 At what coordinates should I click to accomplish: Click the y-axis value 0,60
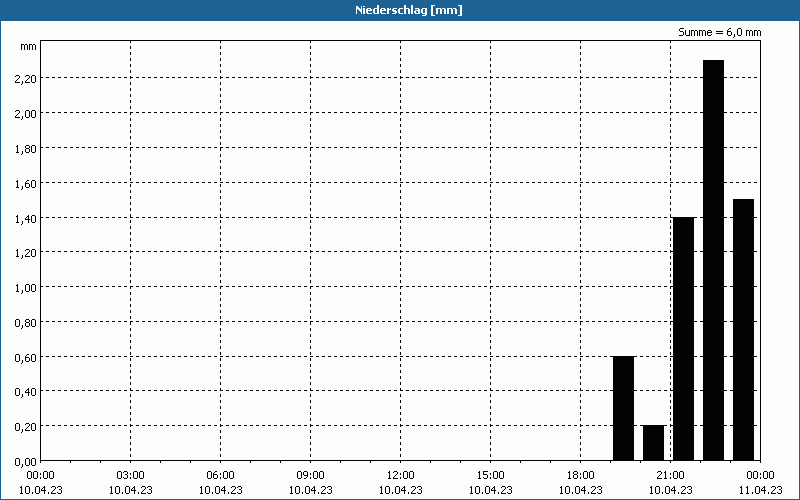click(26, 357)
